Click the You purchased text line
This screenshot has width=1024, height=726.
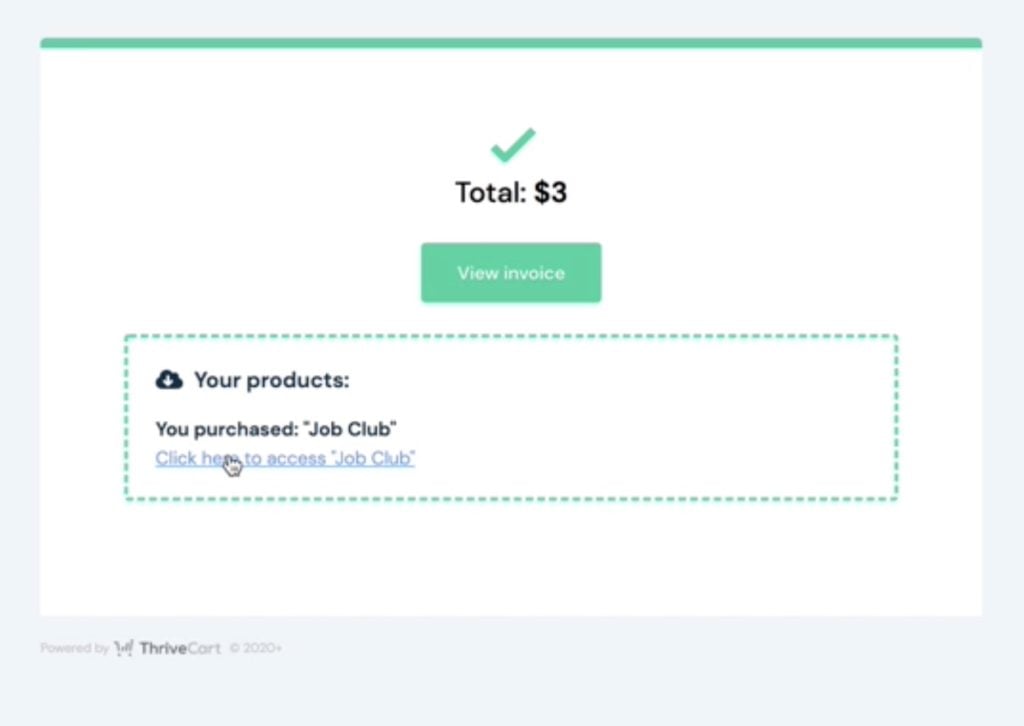coord(276,429)
